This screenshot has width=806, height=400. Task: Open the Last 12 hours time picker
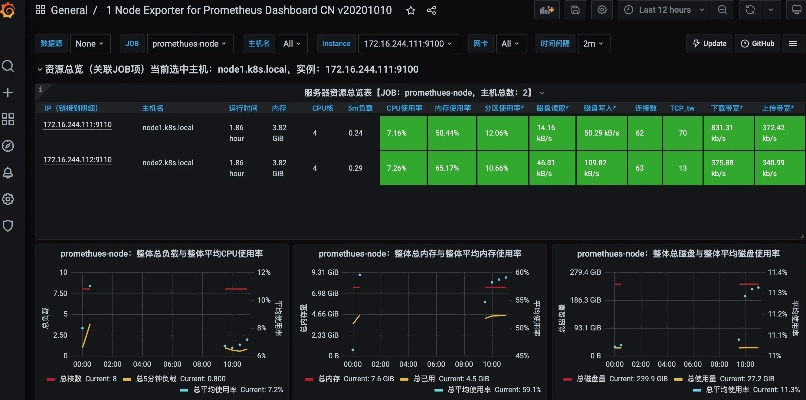tap(665, 10)
